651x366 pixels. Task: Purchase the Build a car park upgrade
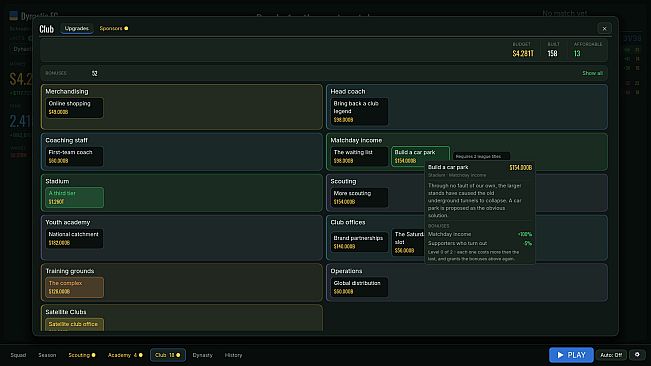[420, 156]
